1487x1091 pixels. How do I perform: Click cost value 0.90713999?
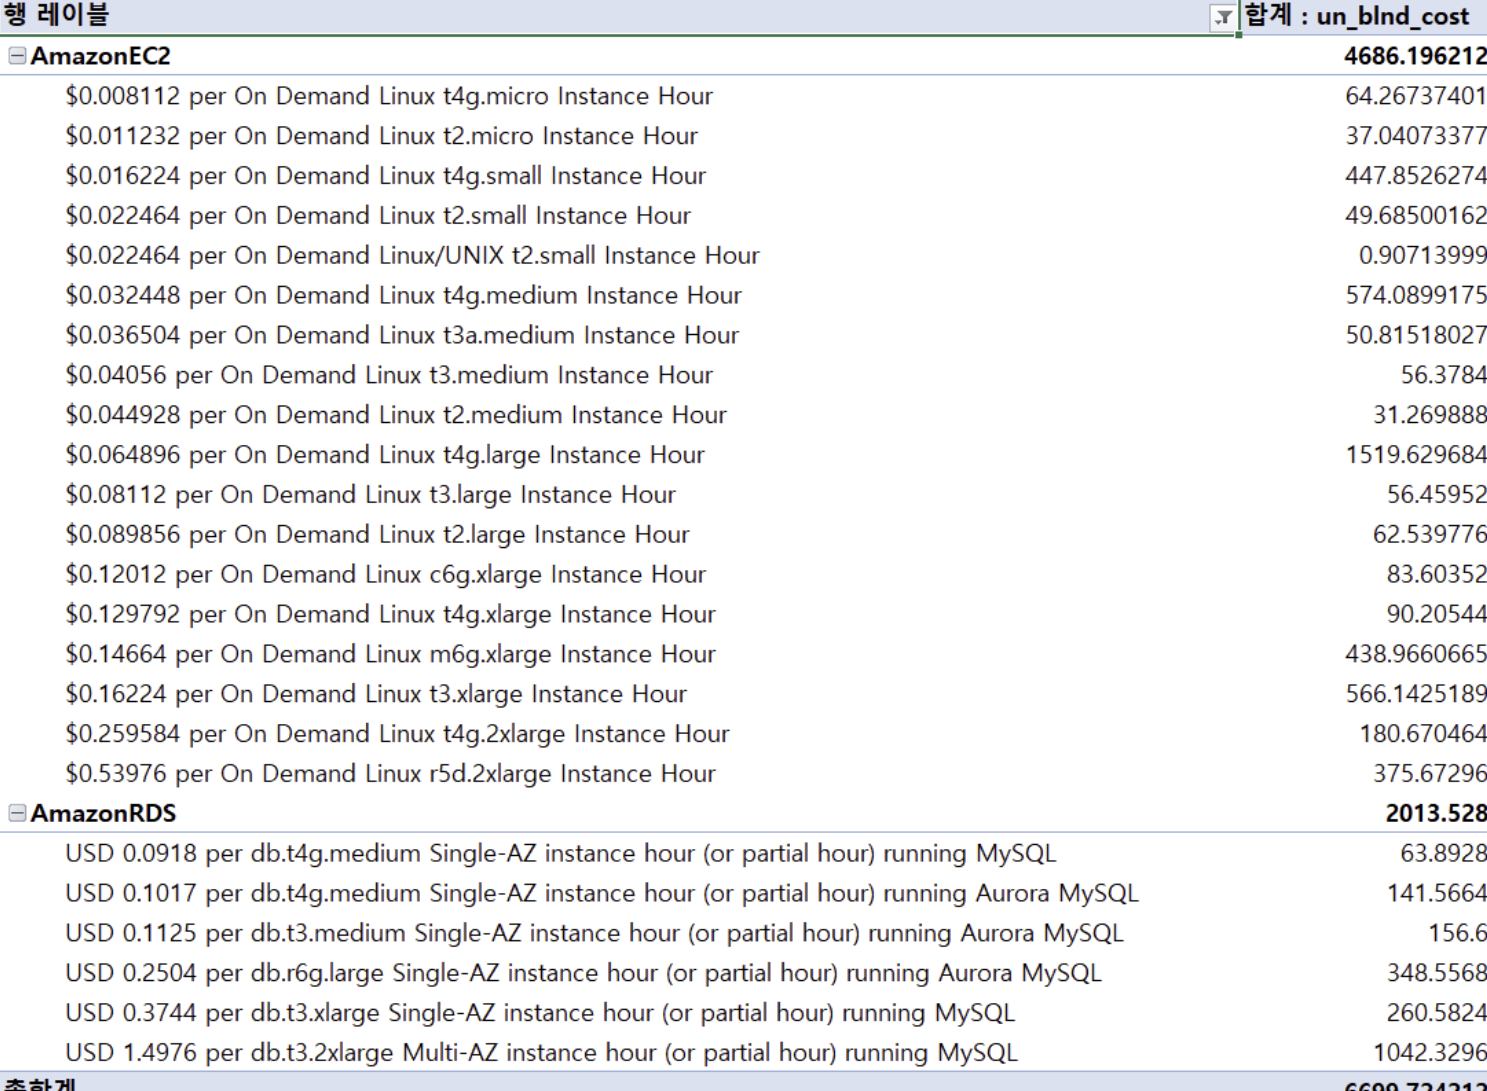tap(1423, 256)
